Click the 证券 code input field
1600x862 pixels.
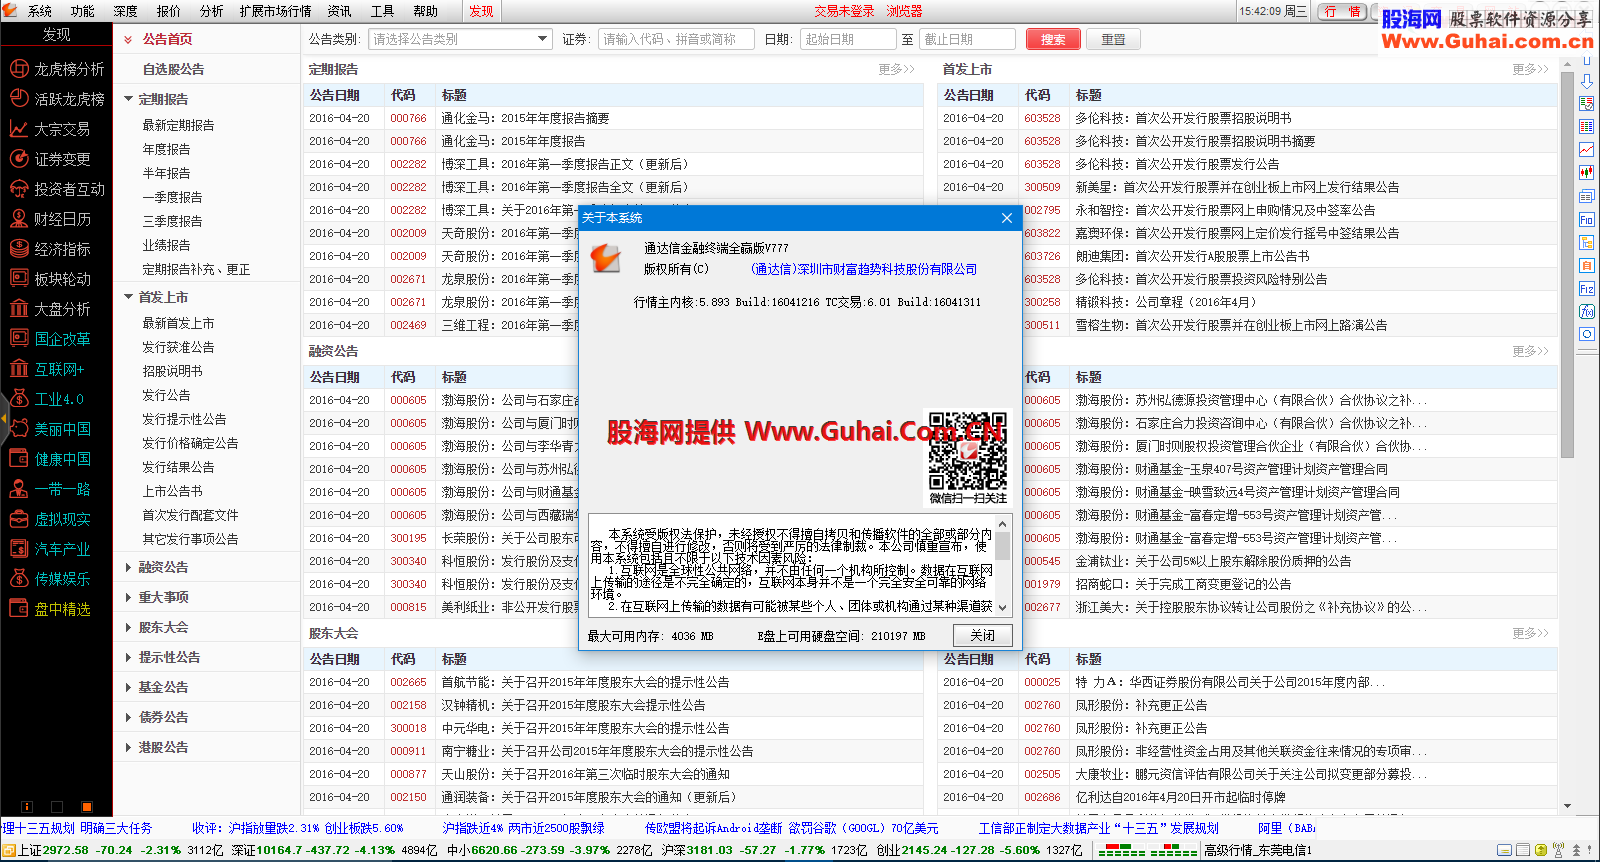tap(677, 39)
